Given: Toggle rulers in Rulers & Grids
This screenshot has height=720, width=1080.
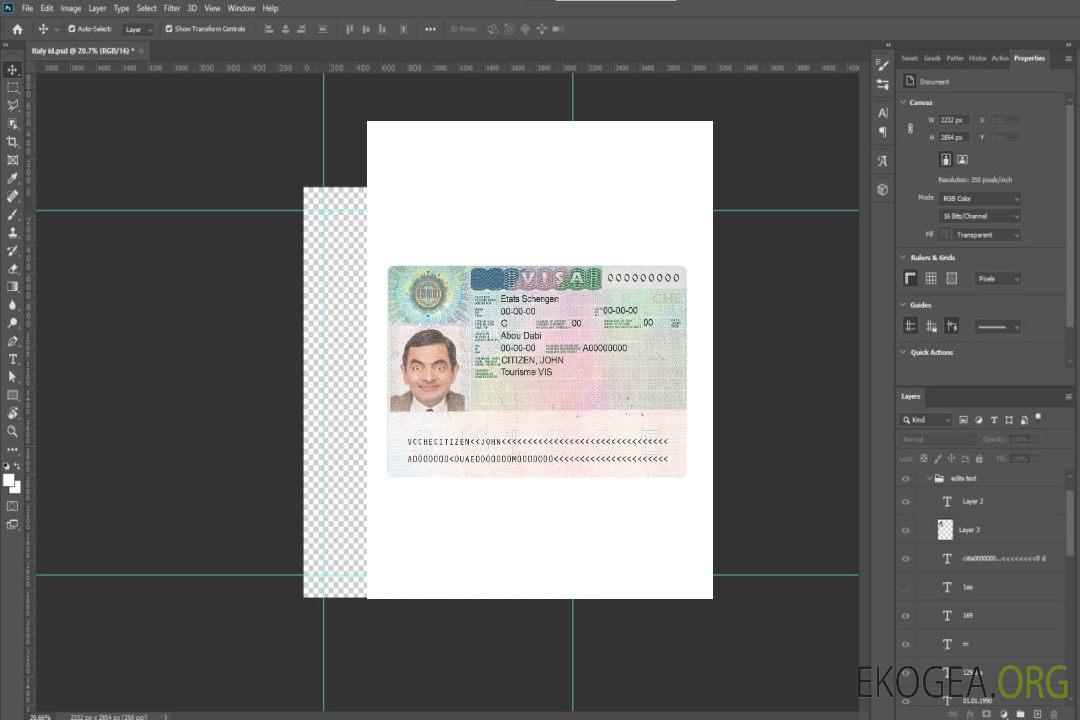Looking at the screenshot, I should pos(911,278).
